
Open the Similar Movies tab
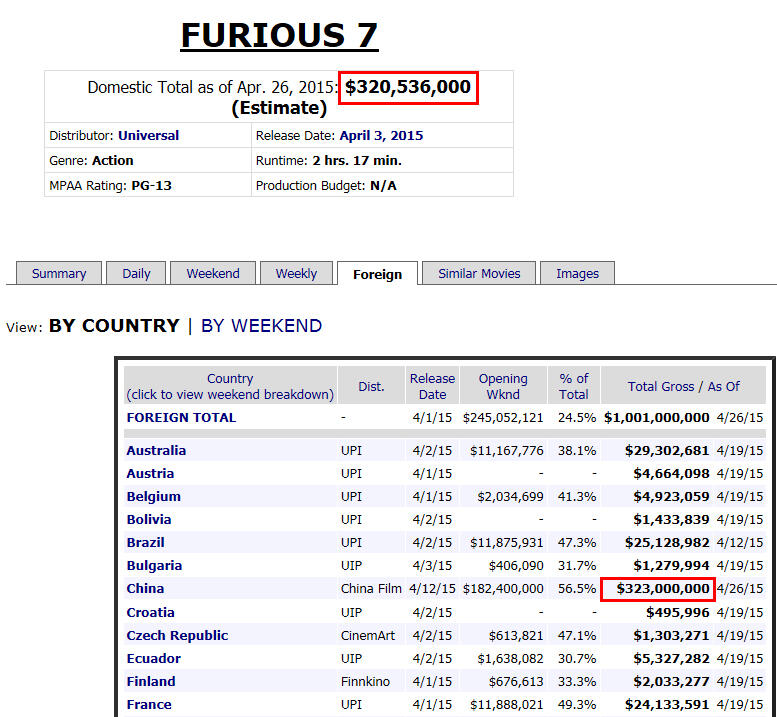479,274
